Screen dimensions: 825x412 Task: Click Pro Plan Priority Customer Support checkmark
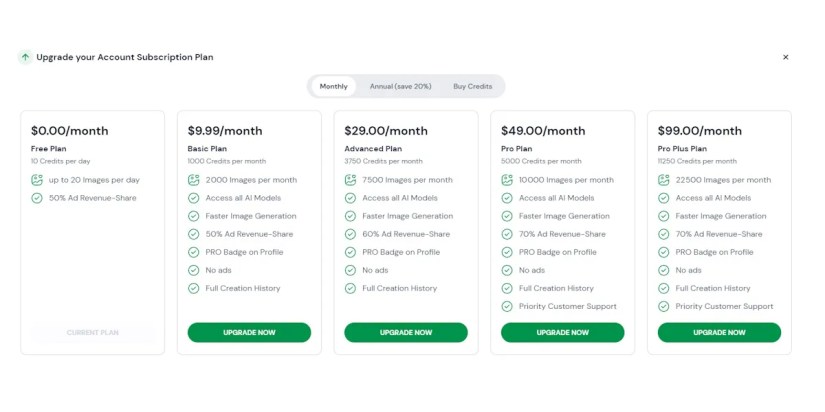click(507, 306)
